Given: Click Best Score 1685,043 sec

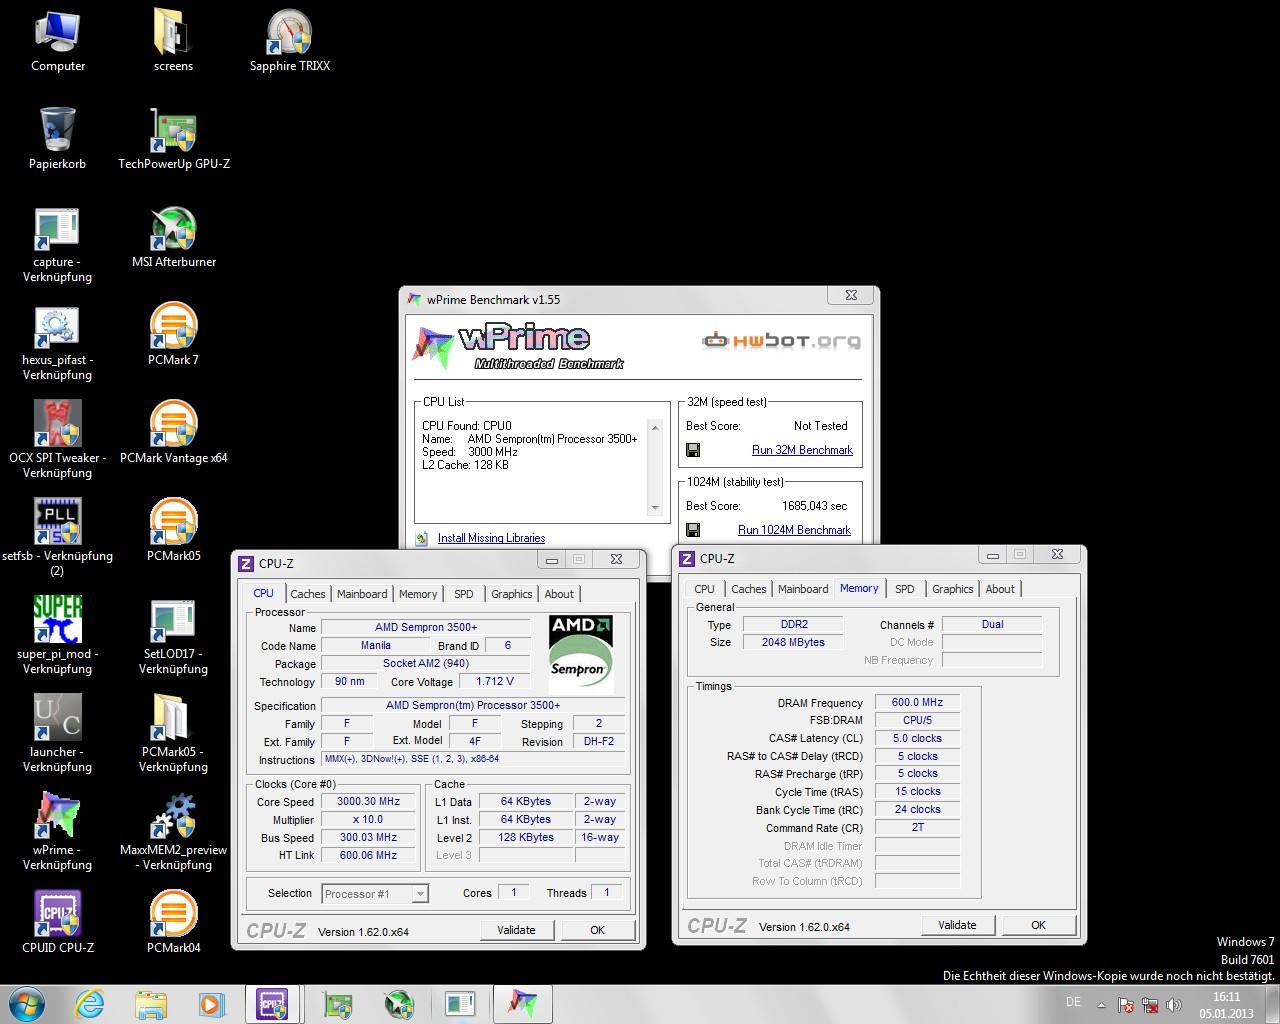Looking at the screenshot, I should 814,506.
